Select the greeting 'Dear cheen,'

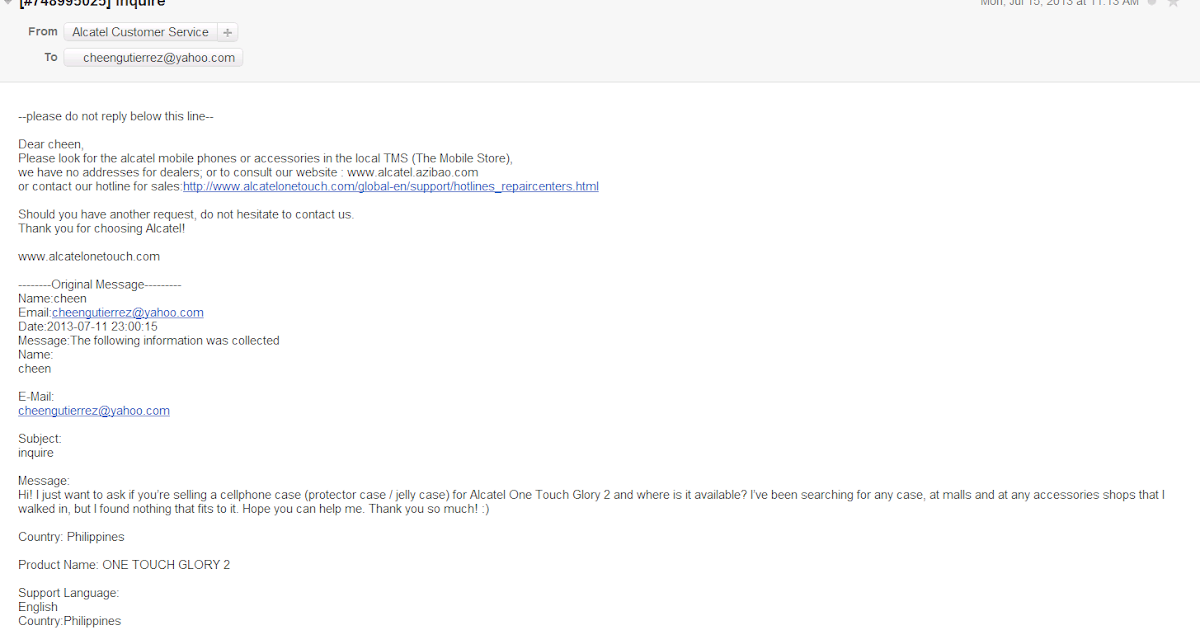51,144
